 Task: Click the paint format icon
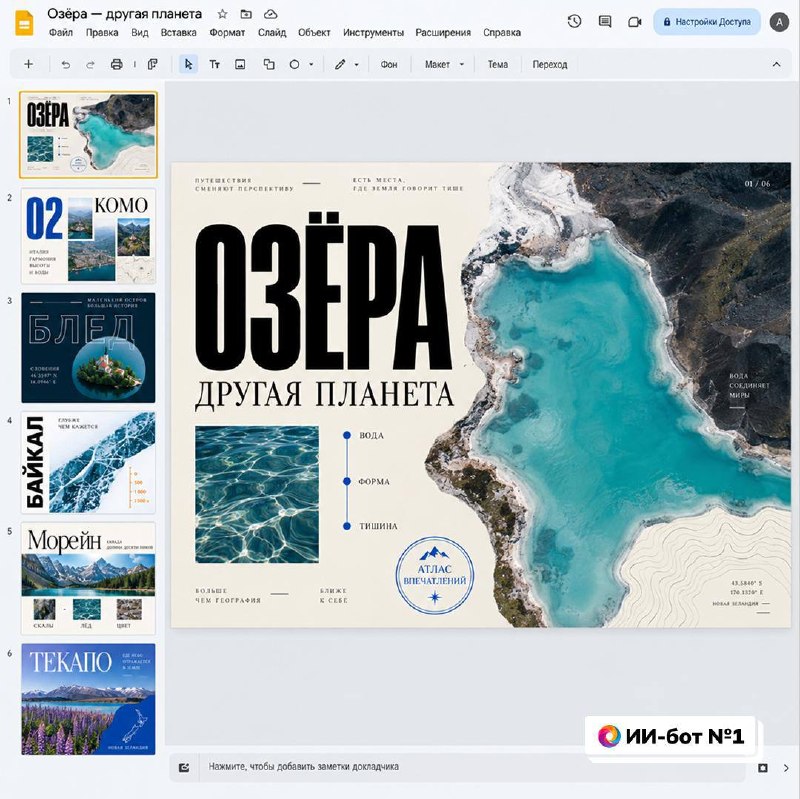pyautogui.click(x=152, y=64)
